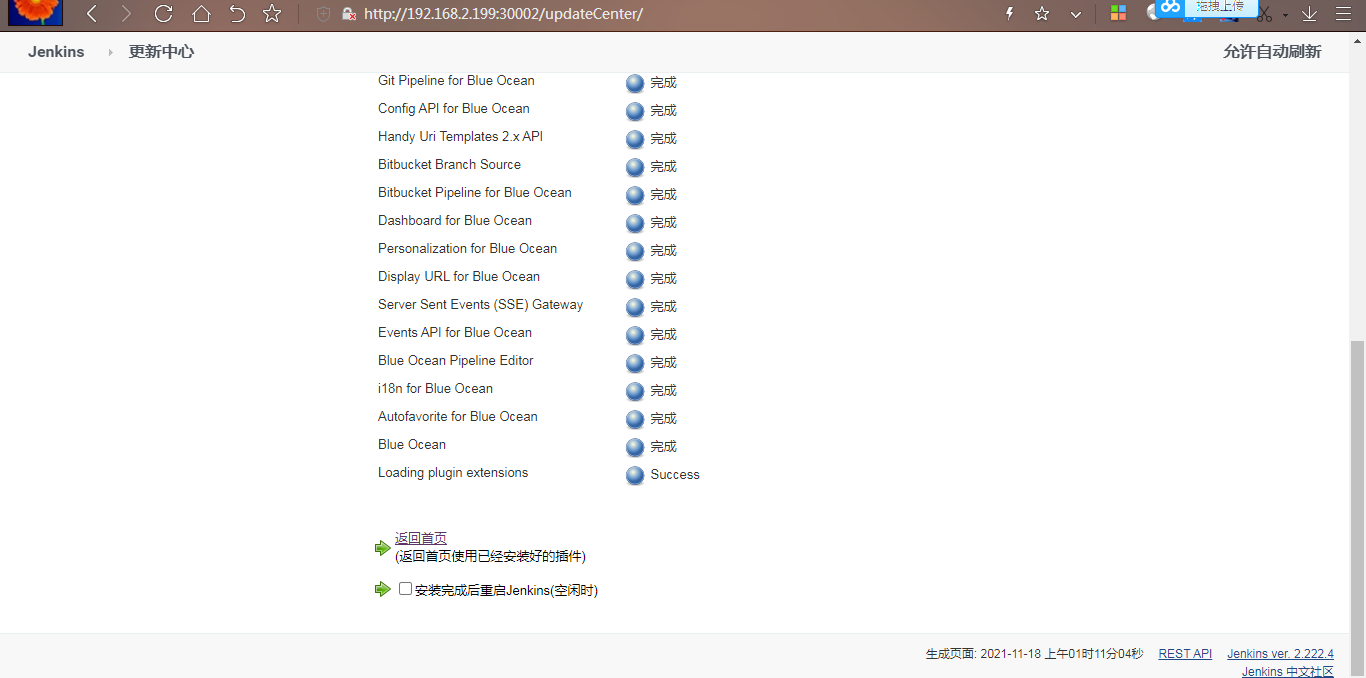Screen dimensions: 1366x678
Task: Click the breadcrumb arrow separator dropdown
Action: click(x=110, y=52)
